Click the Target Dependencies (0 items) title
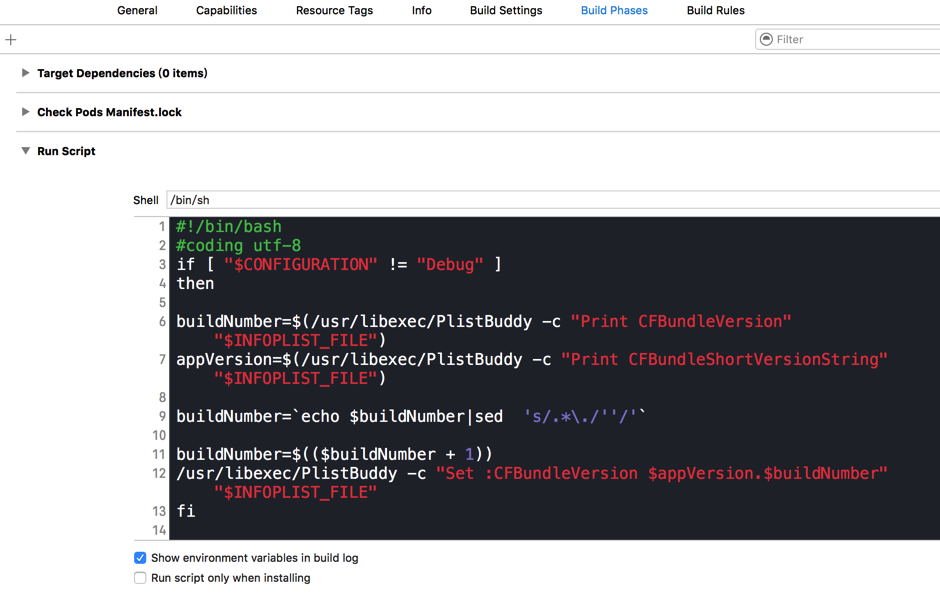The height and width of the screenshot is (596, 940). (x=122, y=73)
